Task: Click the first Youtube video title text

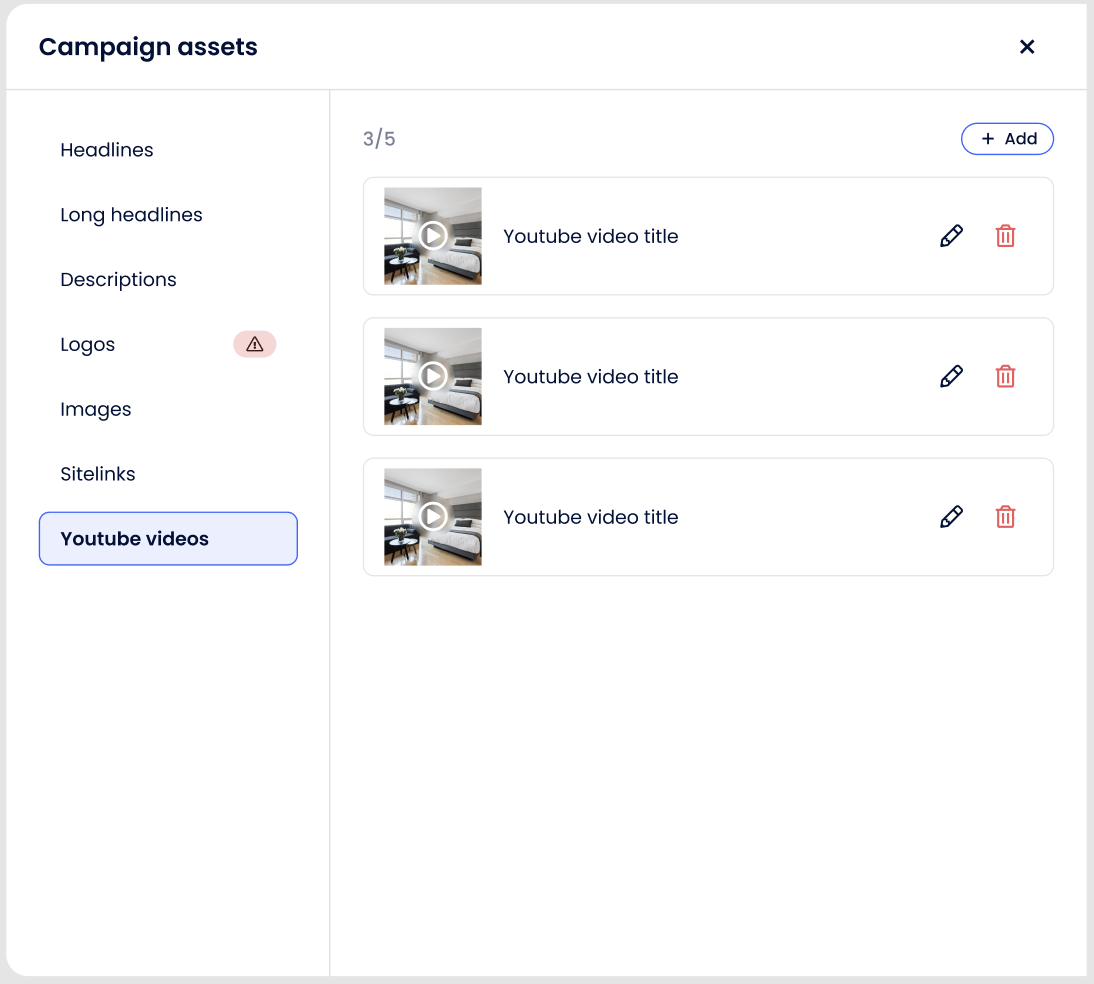Action: click(x=590, y=237)
